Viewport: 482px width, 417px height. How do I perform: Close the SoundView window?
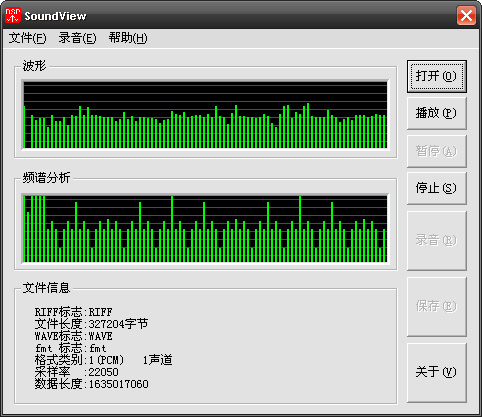tap(466, 15)
